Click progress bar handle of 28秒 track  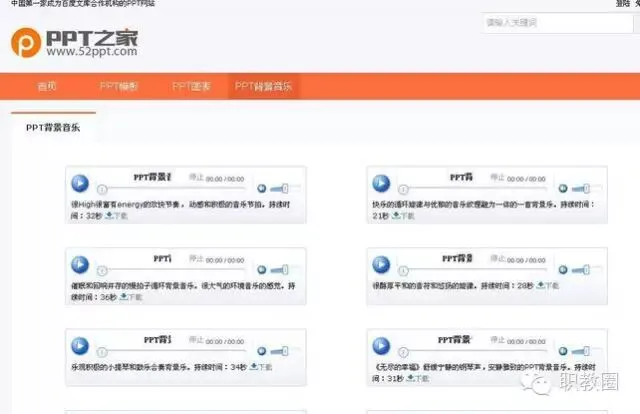(403, 270)
